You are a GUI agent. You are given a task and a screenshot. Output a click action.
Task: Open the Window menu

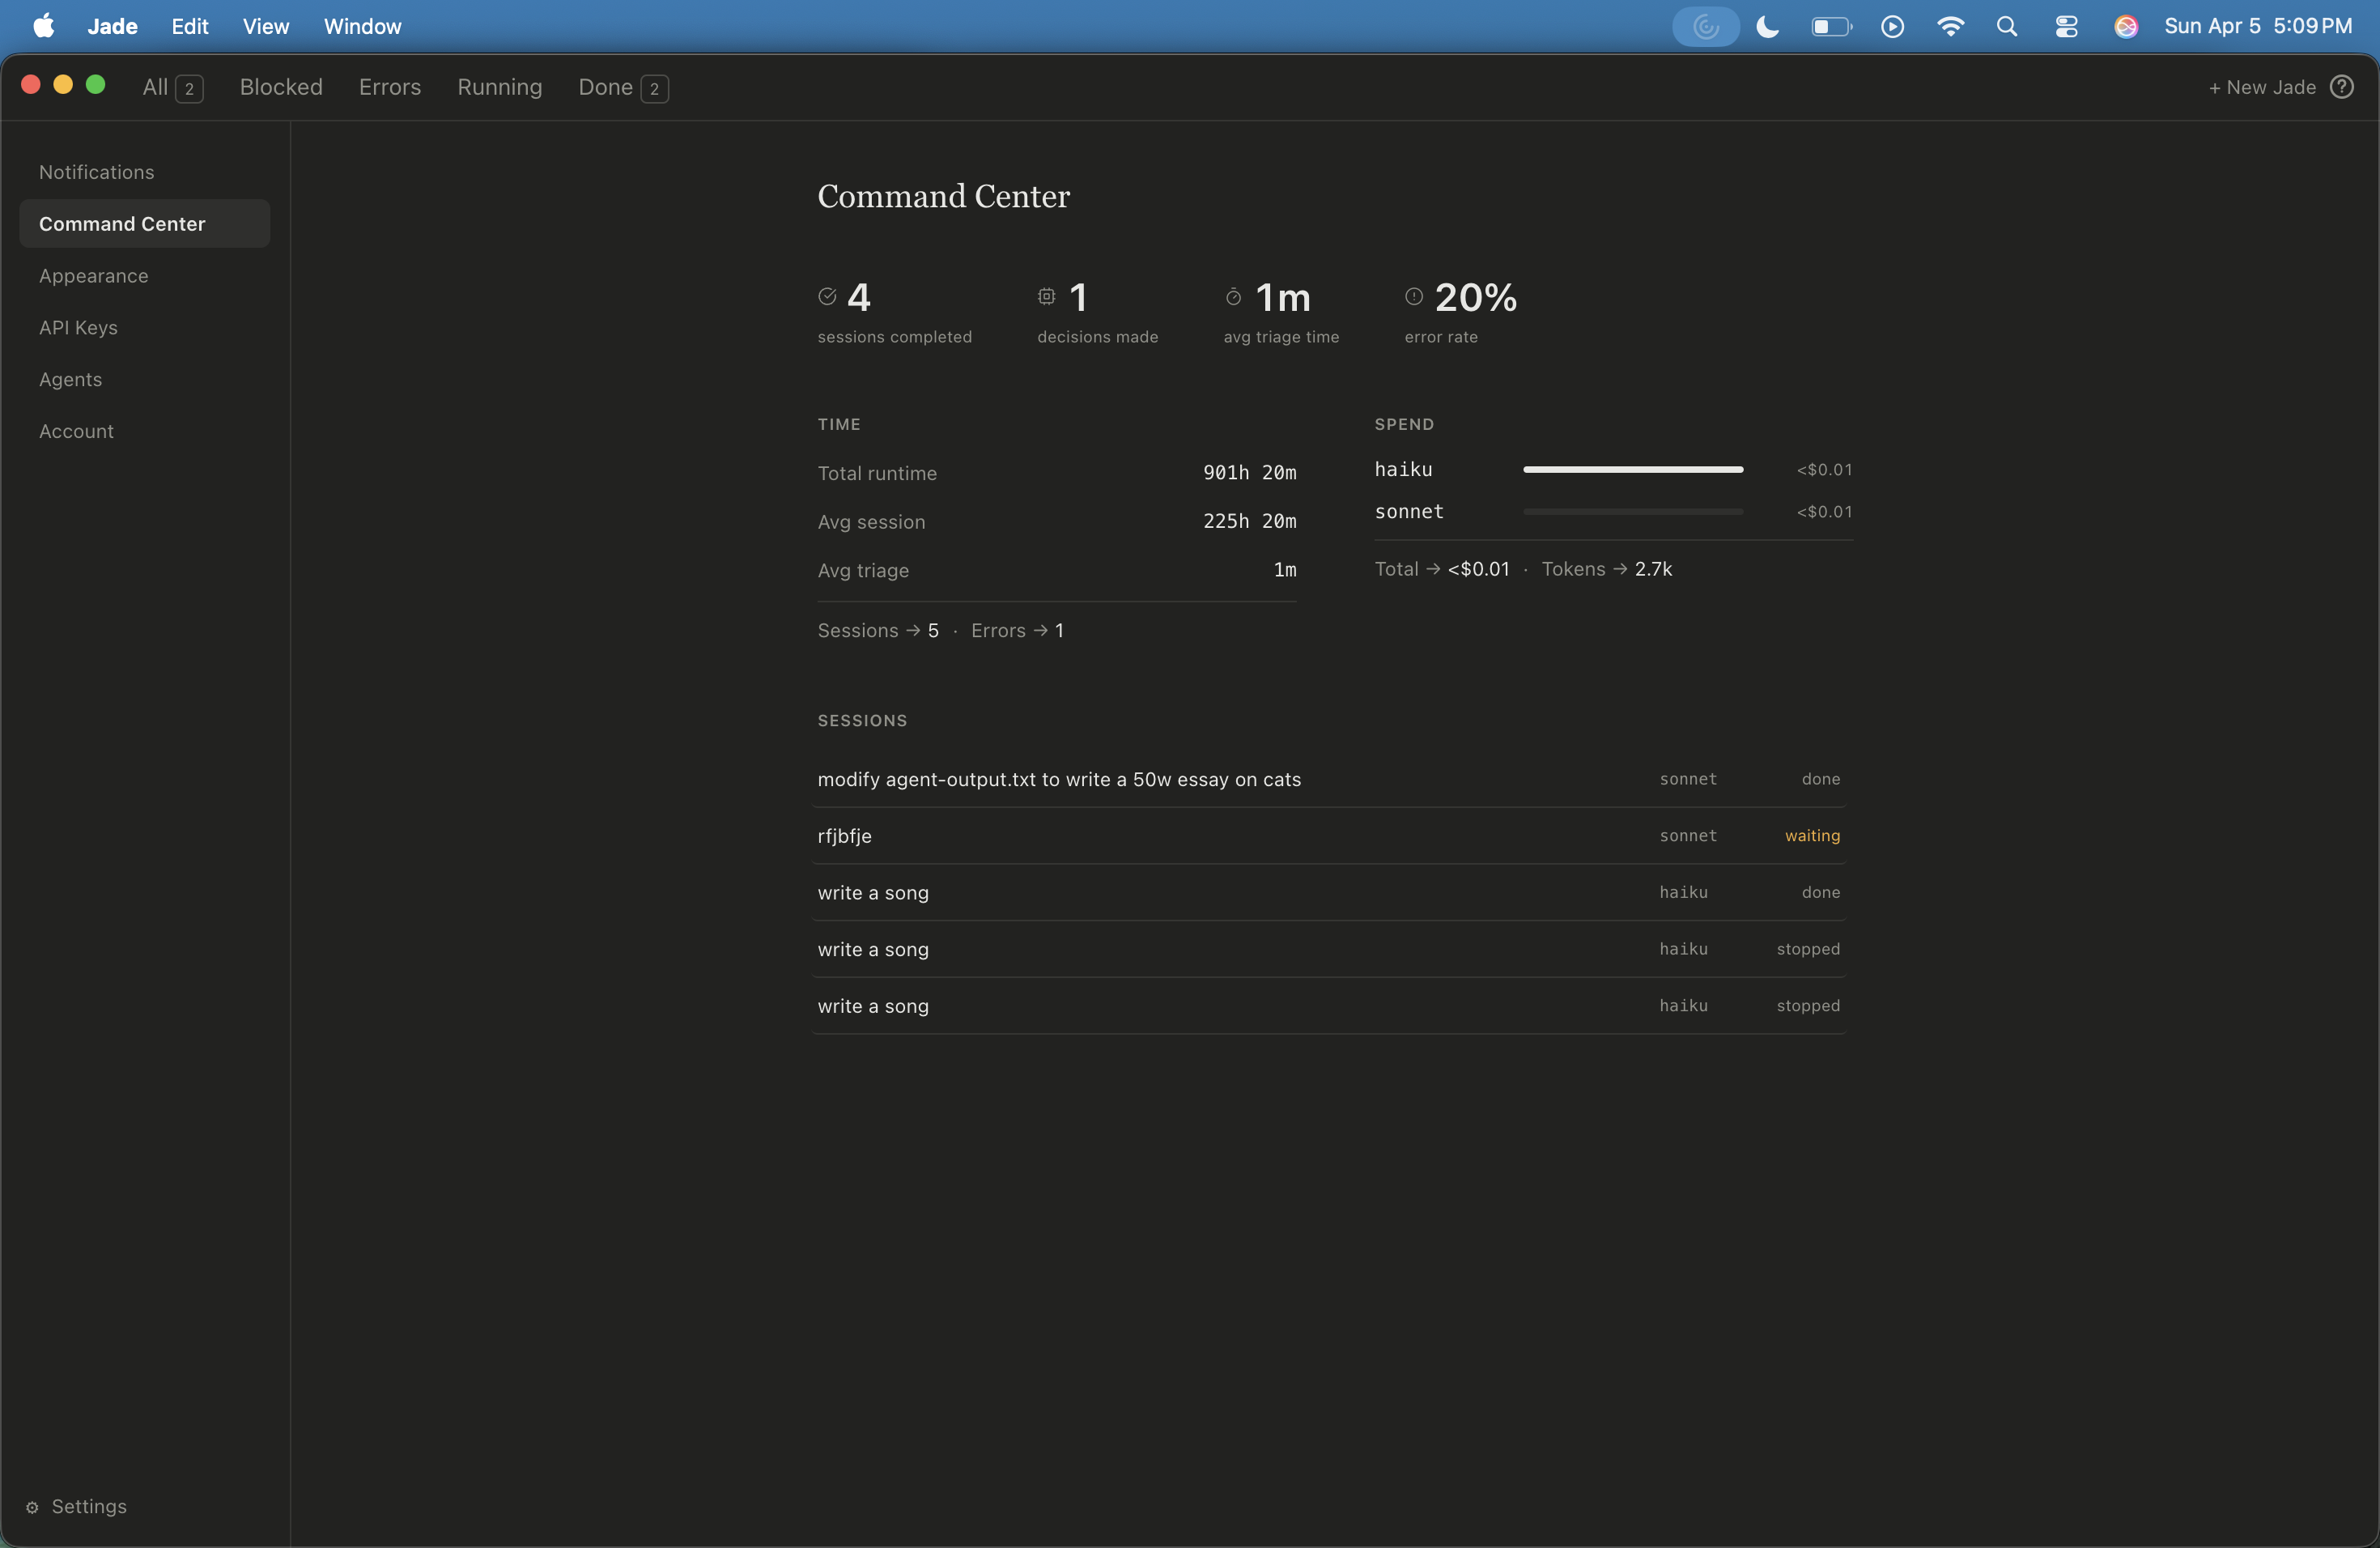point(362,27)
